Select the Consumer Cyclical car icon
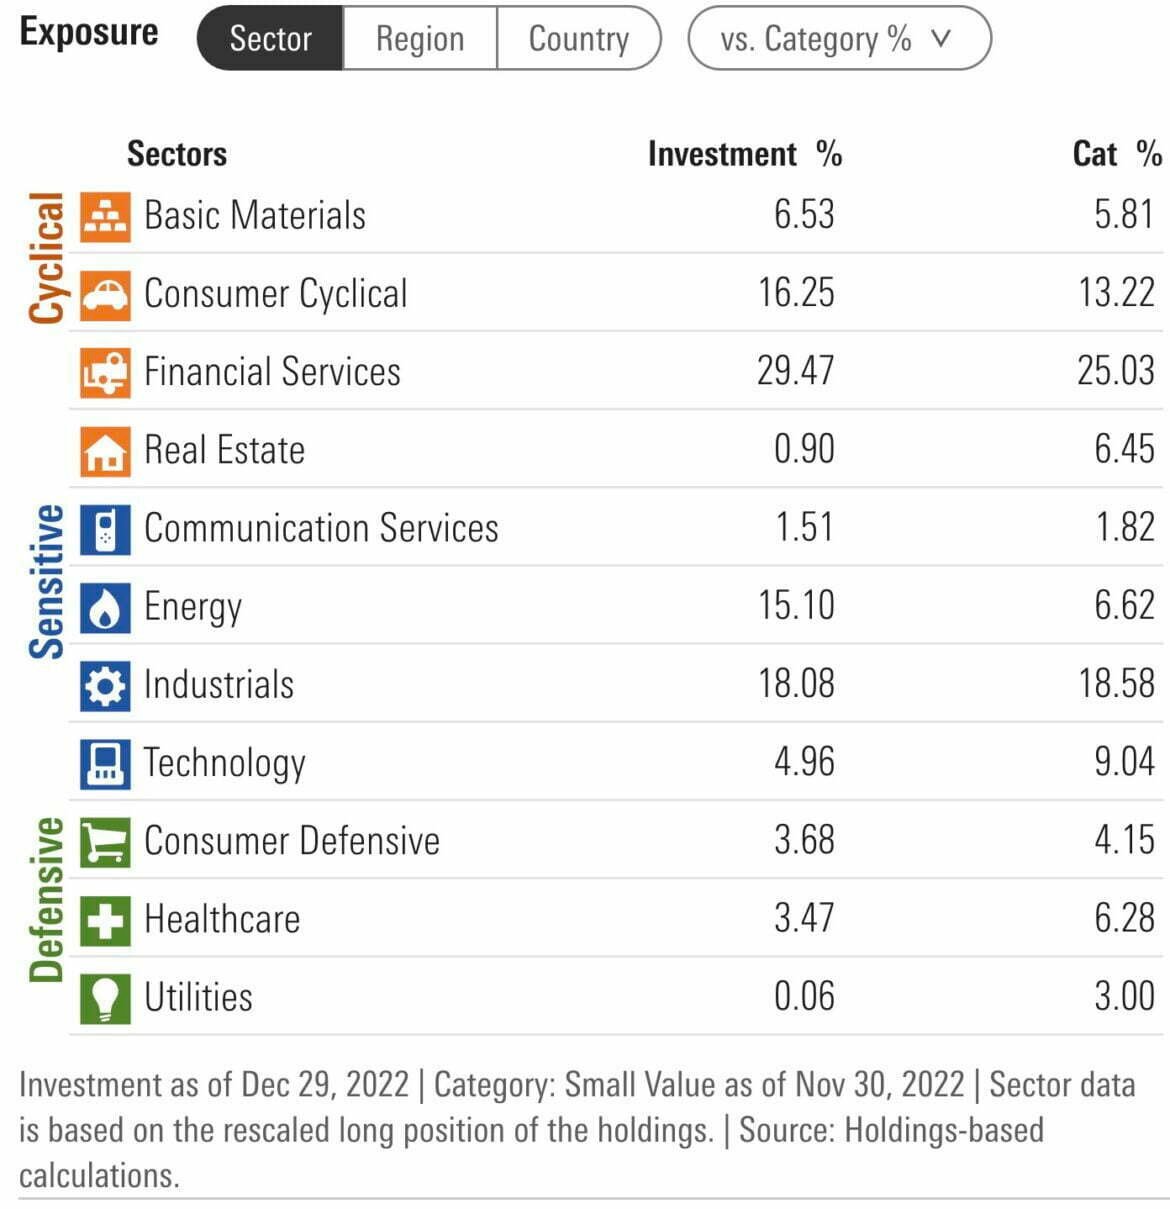The width and height of the screenshot is (1170, 1209). (104, 293)
